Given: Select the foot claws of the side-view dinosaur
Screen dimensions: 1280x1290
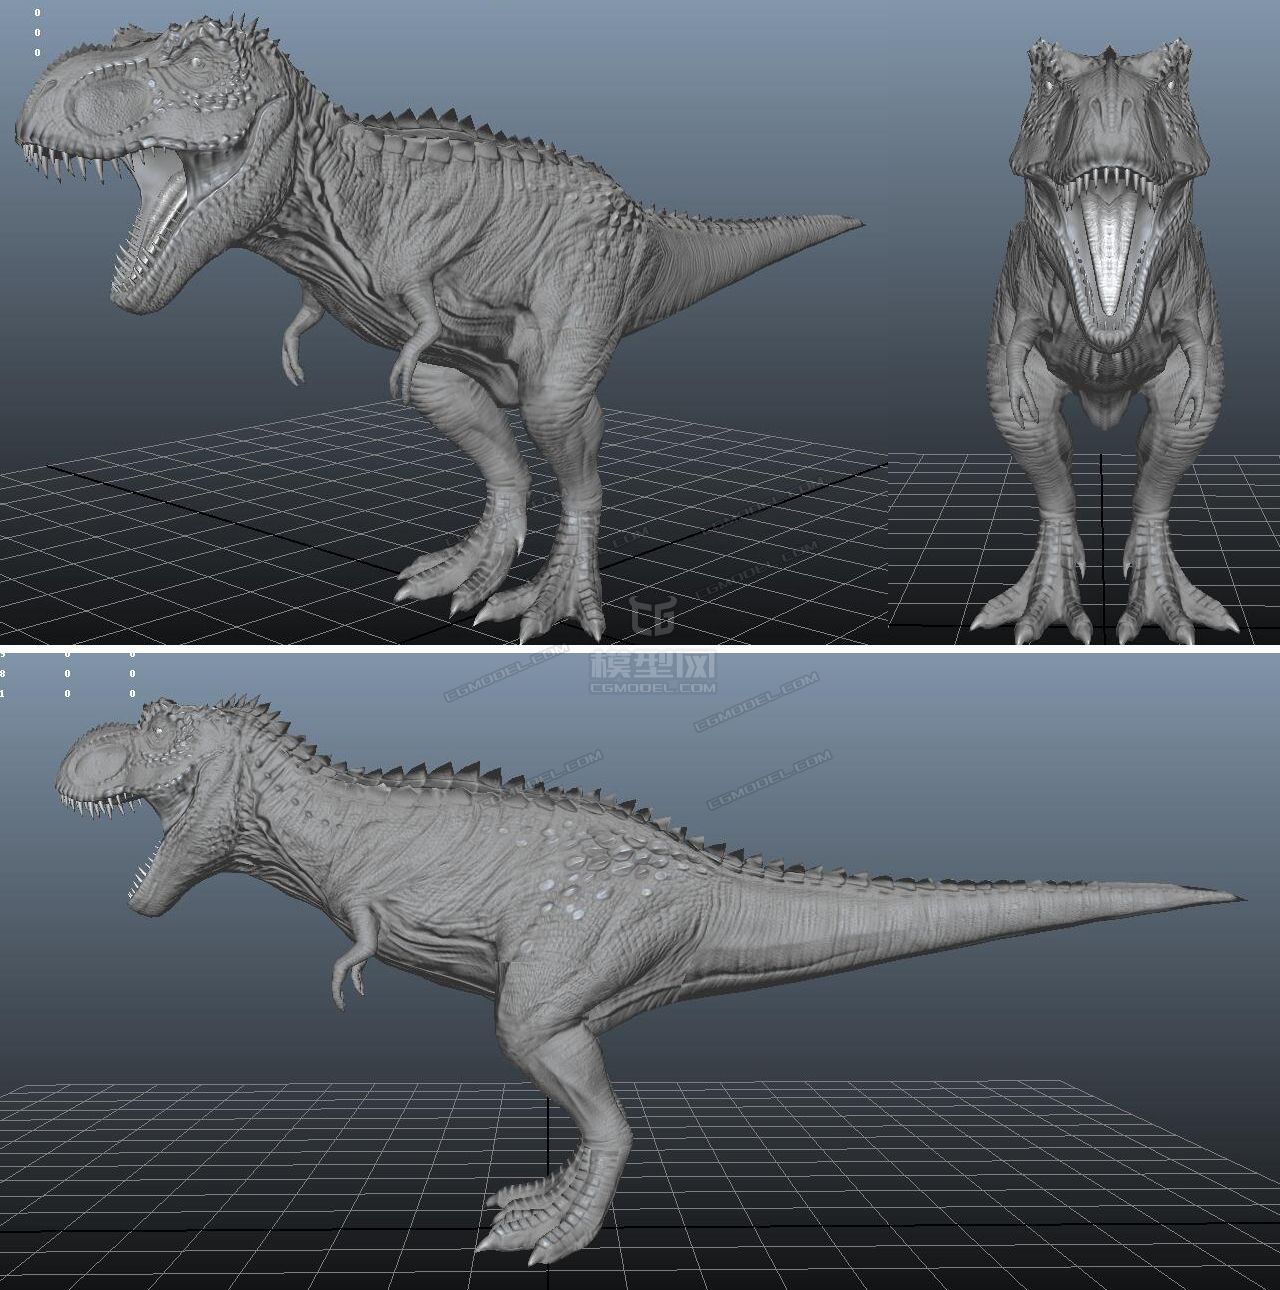Looking at the screenshot, I should tap(515, 1218).
